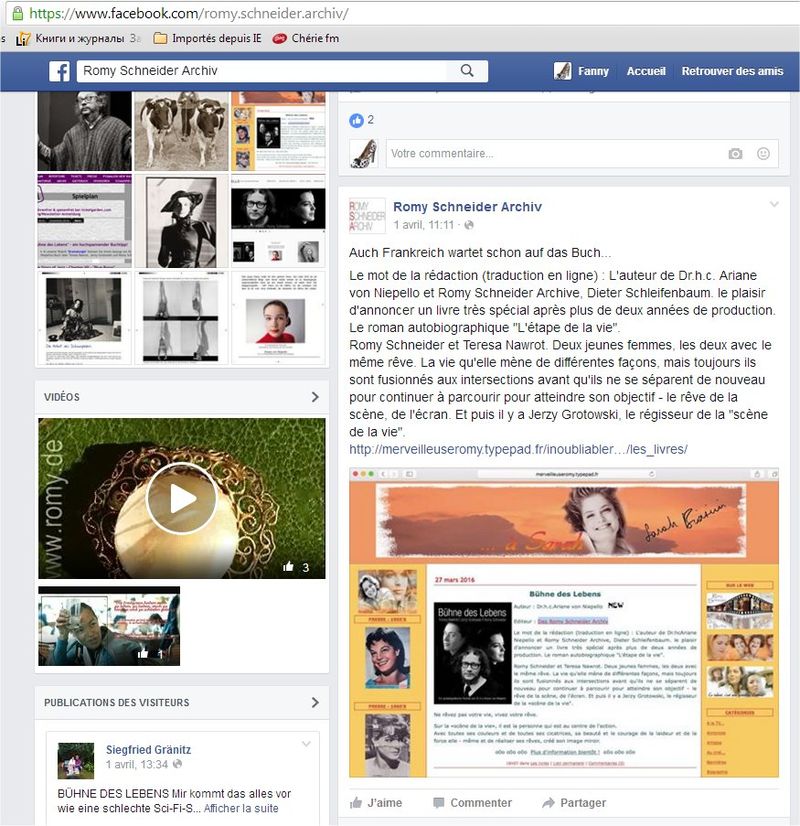Open bearded man in poncho photo
This screenshot has width=800, height=826.
coord(84,131)
